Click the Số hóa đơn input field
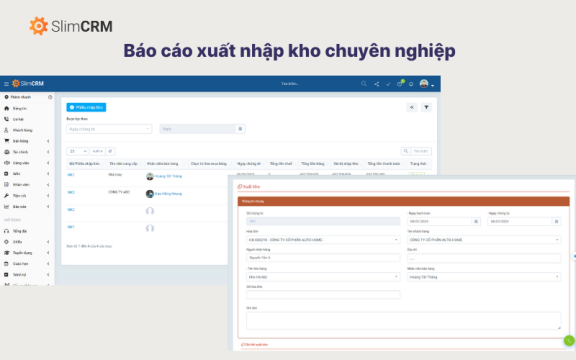The image size is (576, 360). 323,295
